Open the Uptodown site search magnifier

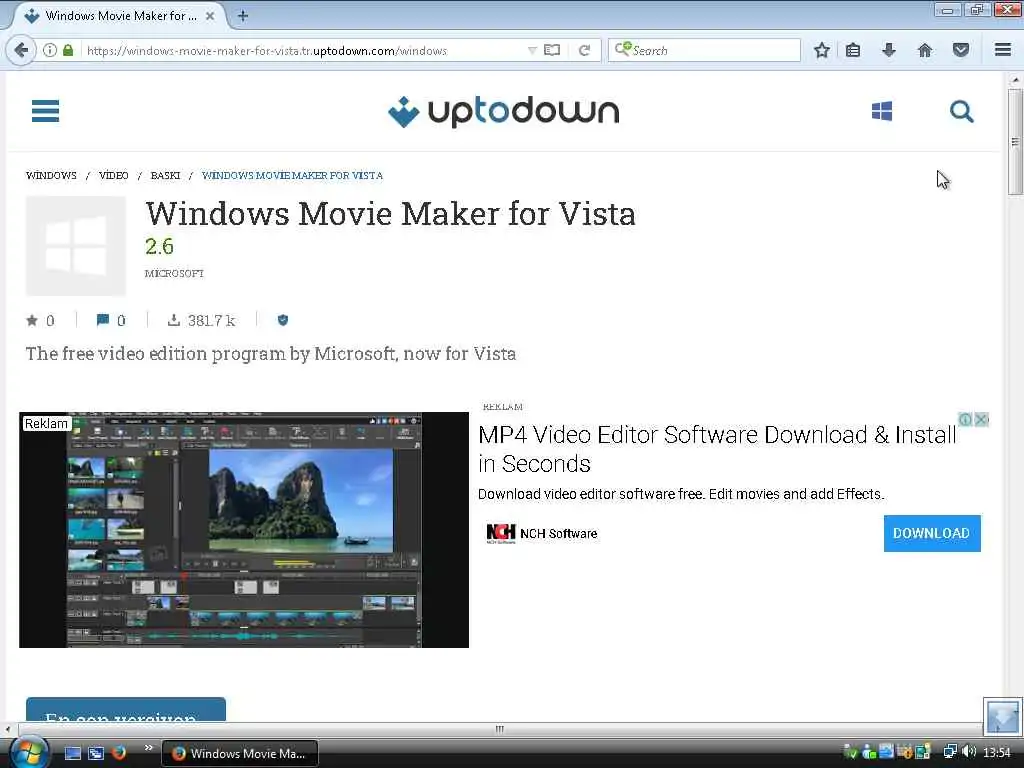pos(961,111)
